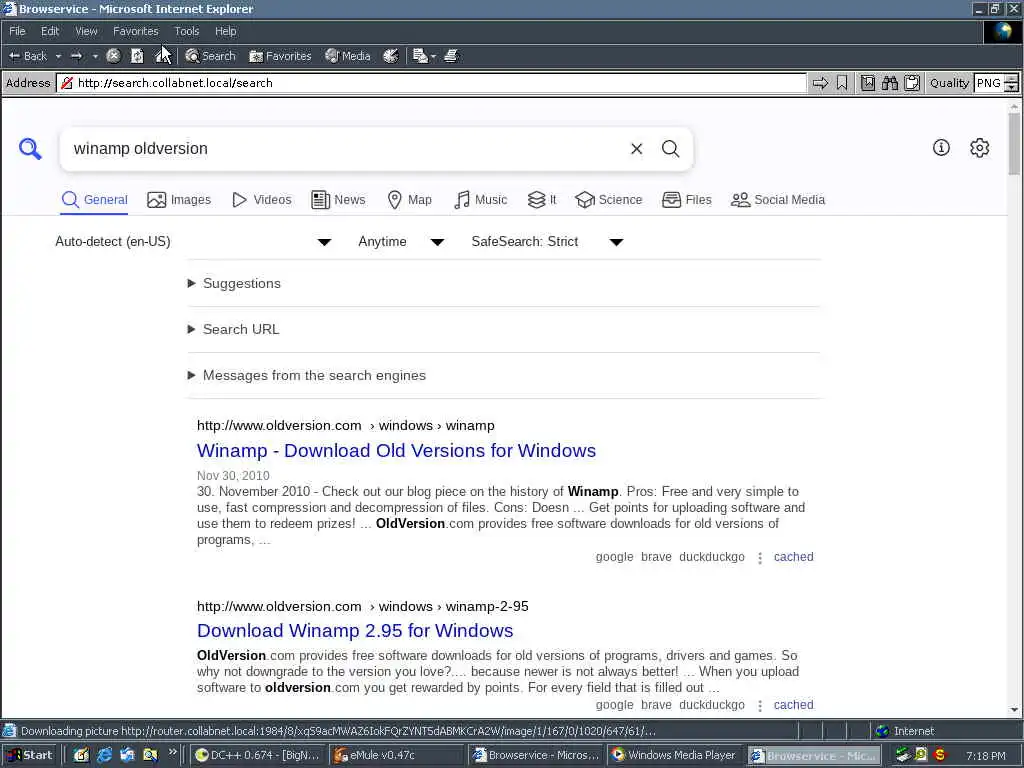1024x768 pixels.
Task: Open the Favorites toolbar button
Action: [280, 56]
